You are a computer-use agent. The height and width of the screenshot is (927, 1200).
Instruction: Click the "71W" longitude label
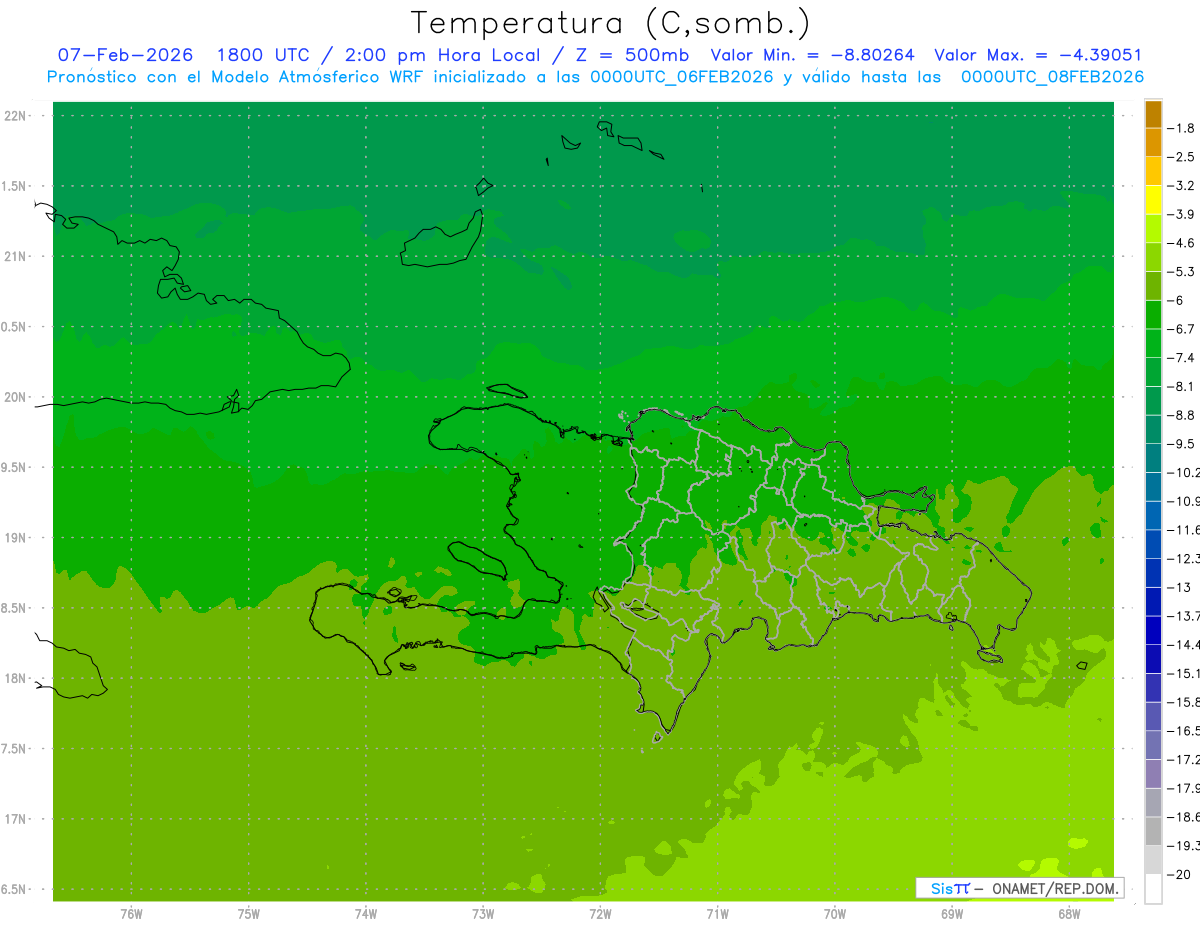coord(717,914)
